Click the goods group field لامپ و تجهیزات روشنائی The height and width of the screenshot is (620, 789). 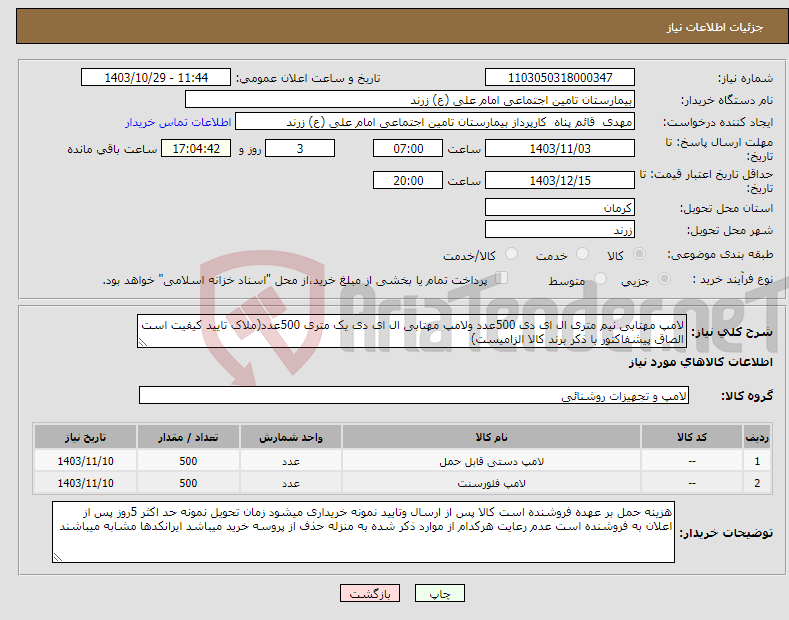pyautogui.click(x=414, y=396)
